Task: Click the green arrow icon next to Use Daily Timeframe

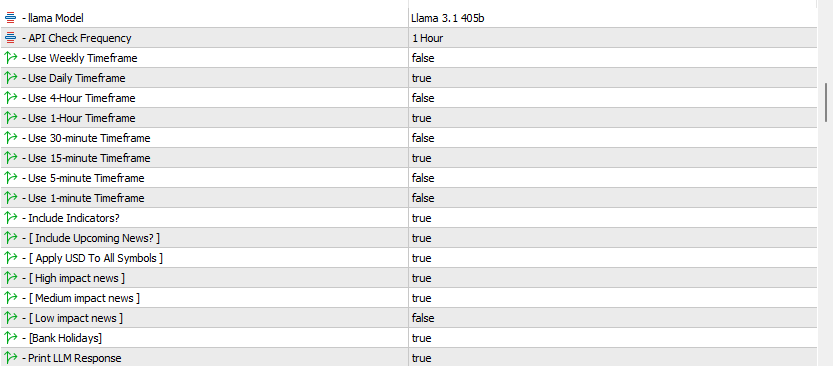Action: click(10, 78)
